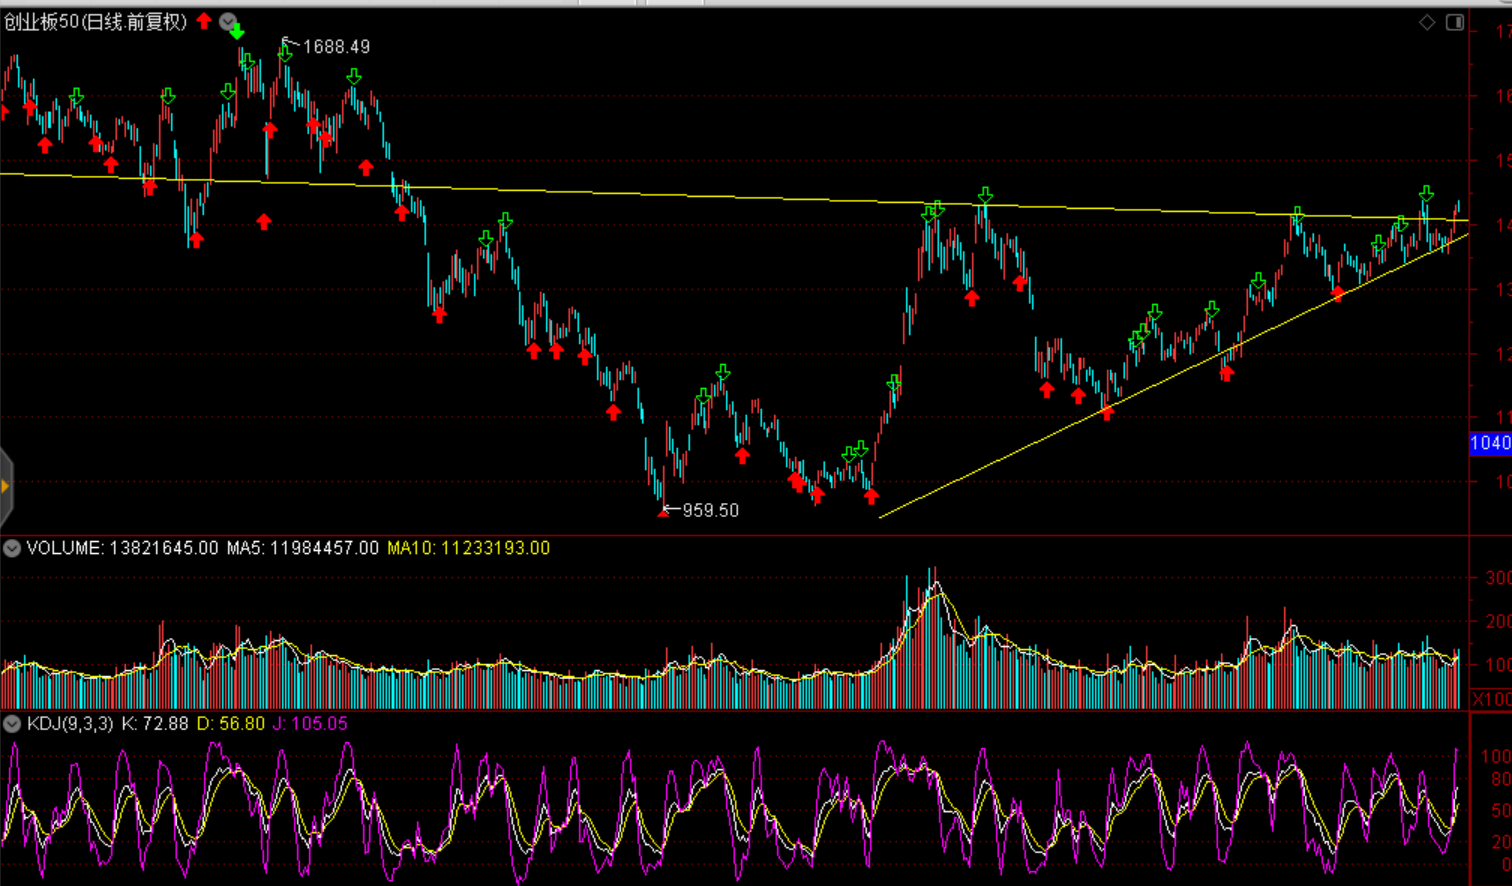Click the red triangle marker at 959.50 low
Viewport: 1512px width, 886px height.
pyautogui.click(x=663, y=512)
